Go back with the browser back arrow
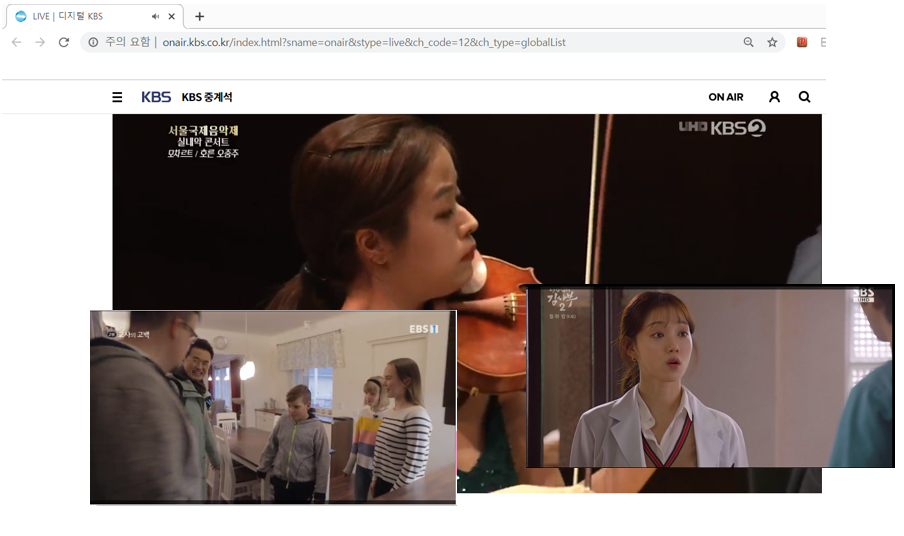The image size is (904, 536). click(17, 42)
